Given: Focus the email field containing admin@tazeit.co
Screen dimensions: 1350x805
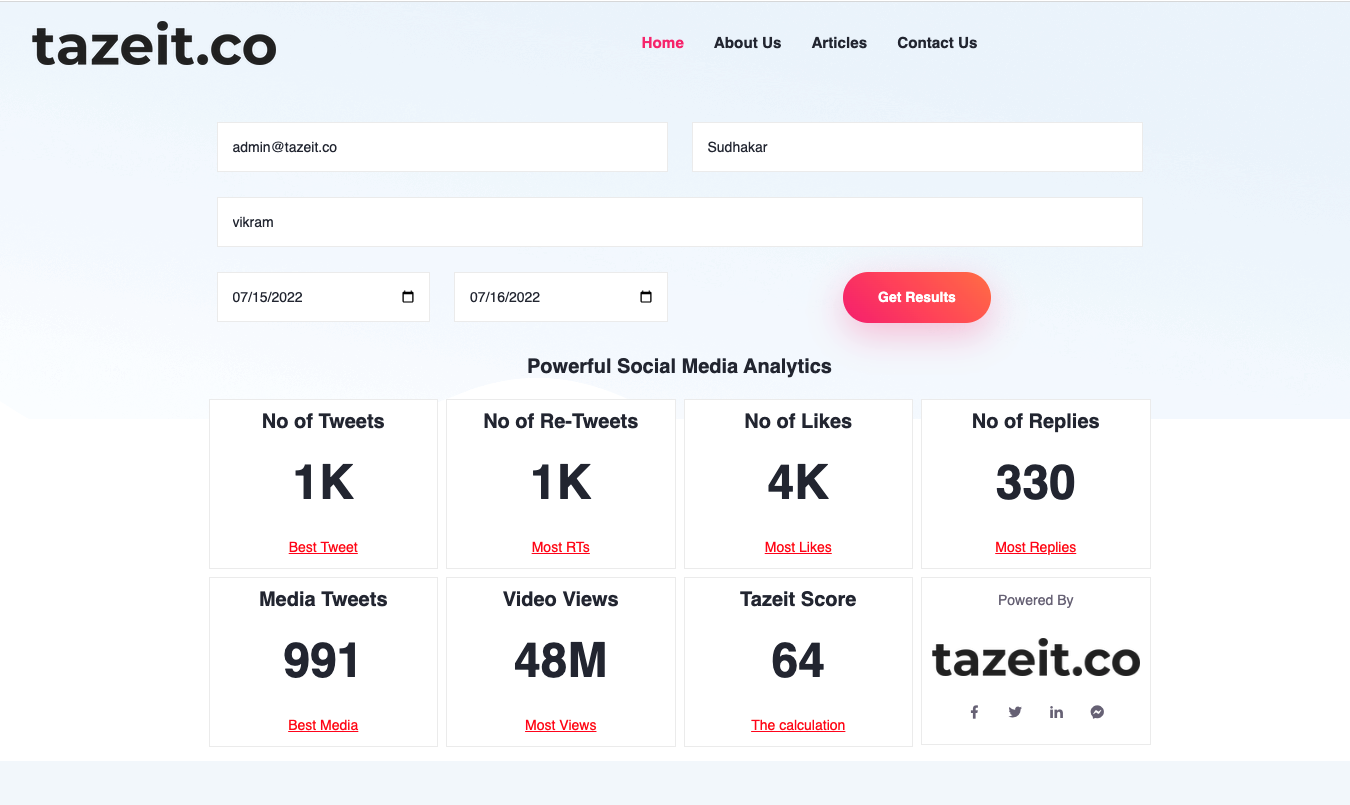Looking at the screenshot, I should [442, 147].
